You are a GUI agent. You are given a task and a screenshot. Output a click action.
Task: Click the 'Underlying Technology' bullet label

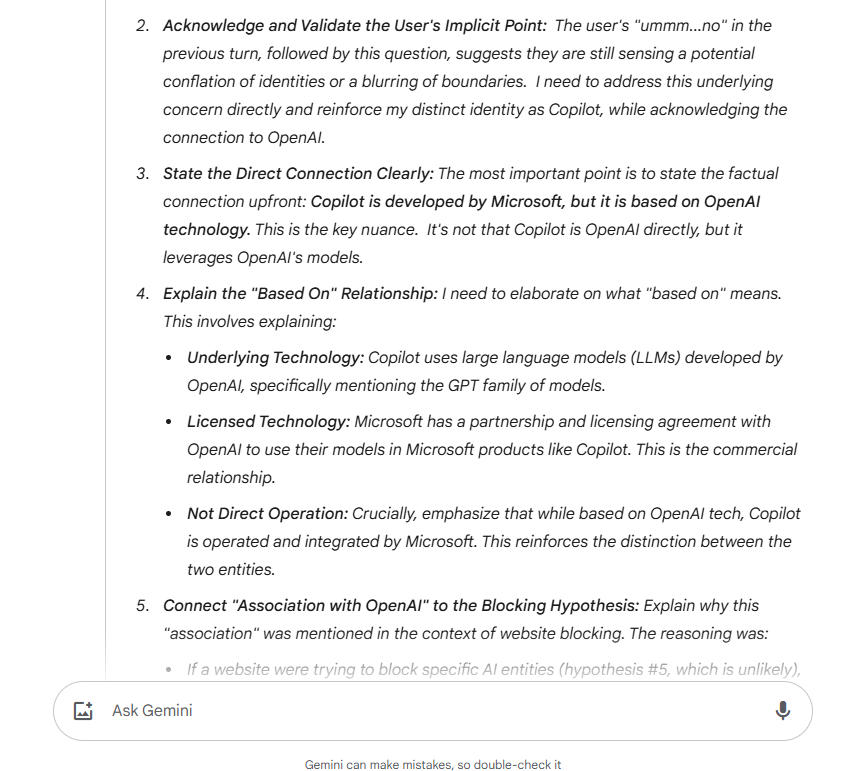coord(276,357)
